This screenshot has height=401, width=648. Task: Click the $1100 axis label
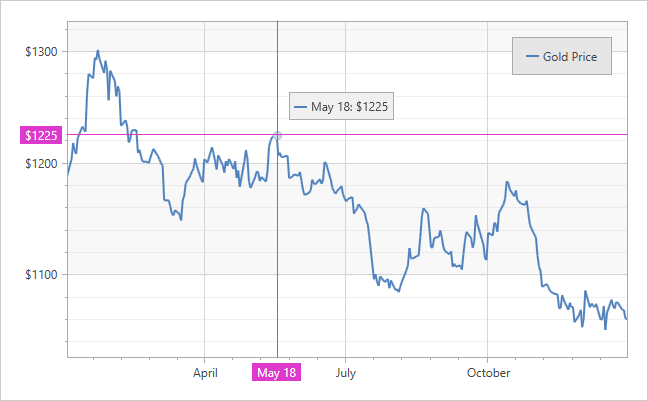pyautogui.click(x=42, y=274)
